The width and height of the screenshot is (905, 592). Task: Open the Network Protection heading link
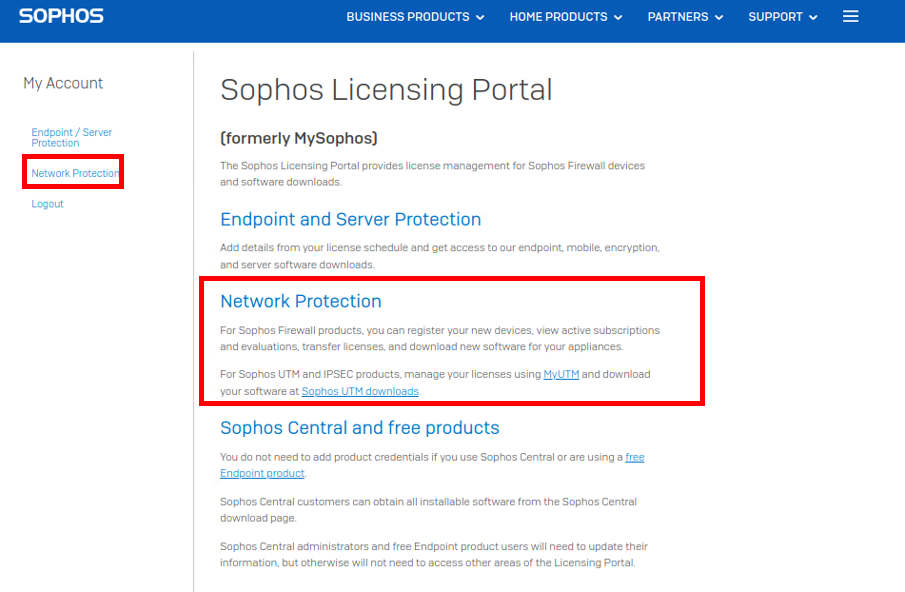(301, 301)
